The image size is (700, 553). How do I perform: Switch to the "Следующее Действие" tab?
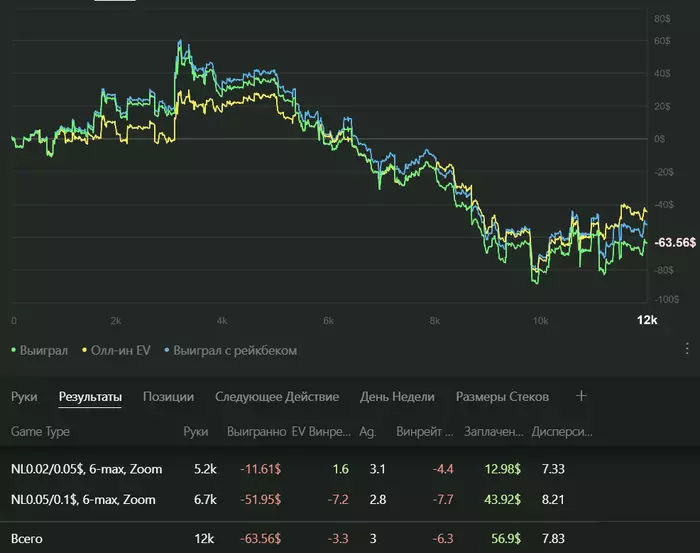click(277, 397)
